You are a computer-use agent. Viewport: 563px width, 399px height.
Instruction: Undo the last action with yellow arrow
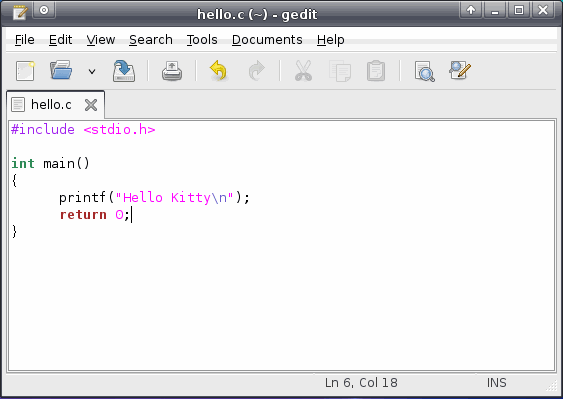[219, 70]
